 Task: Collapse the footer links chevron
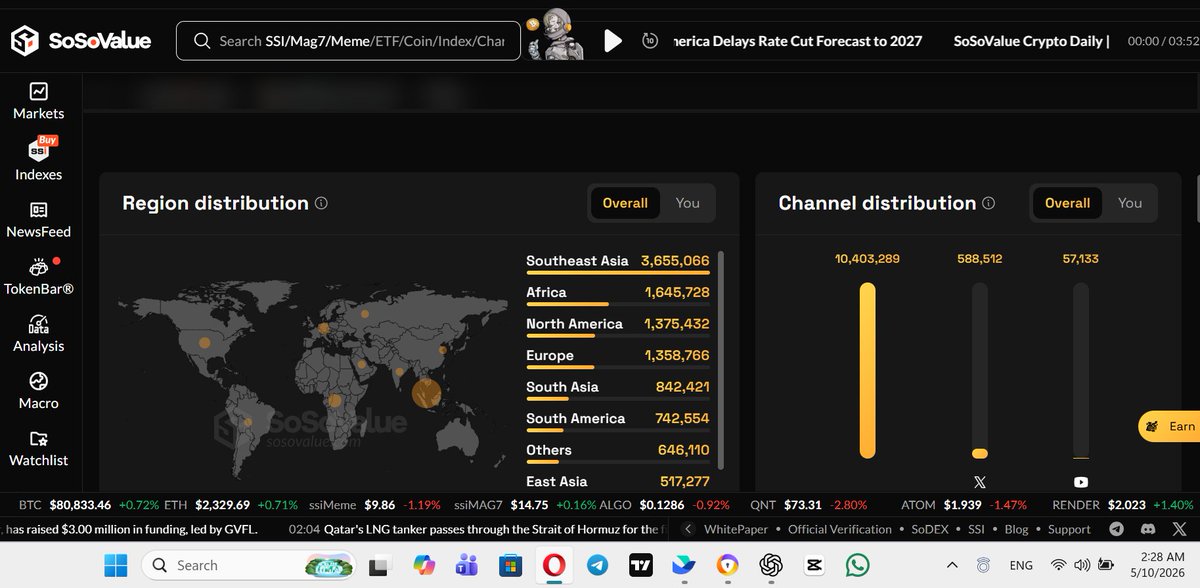click(x=686, y=529)
